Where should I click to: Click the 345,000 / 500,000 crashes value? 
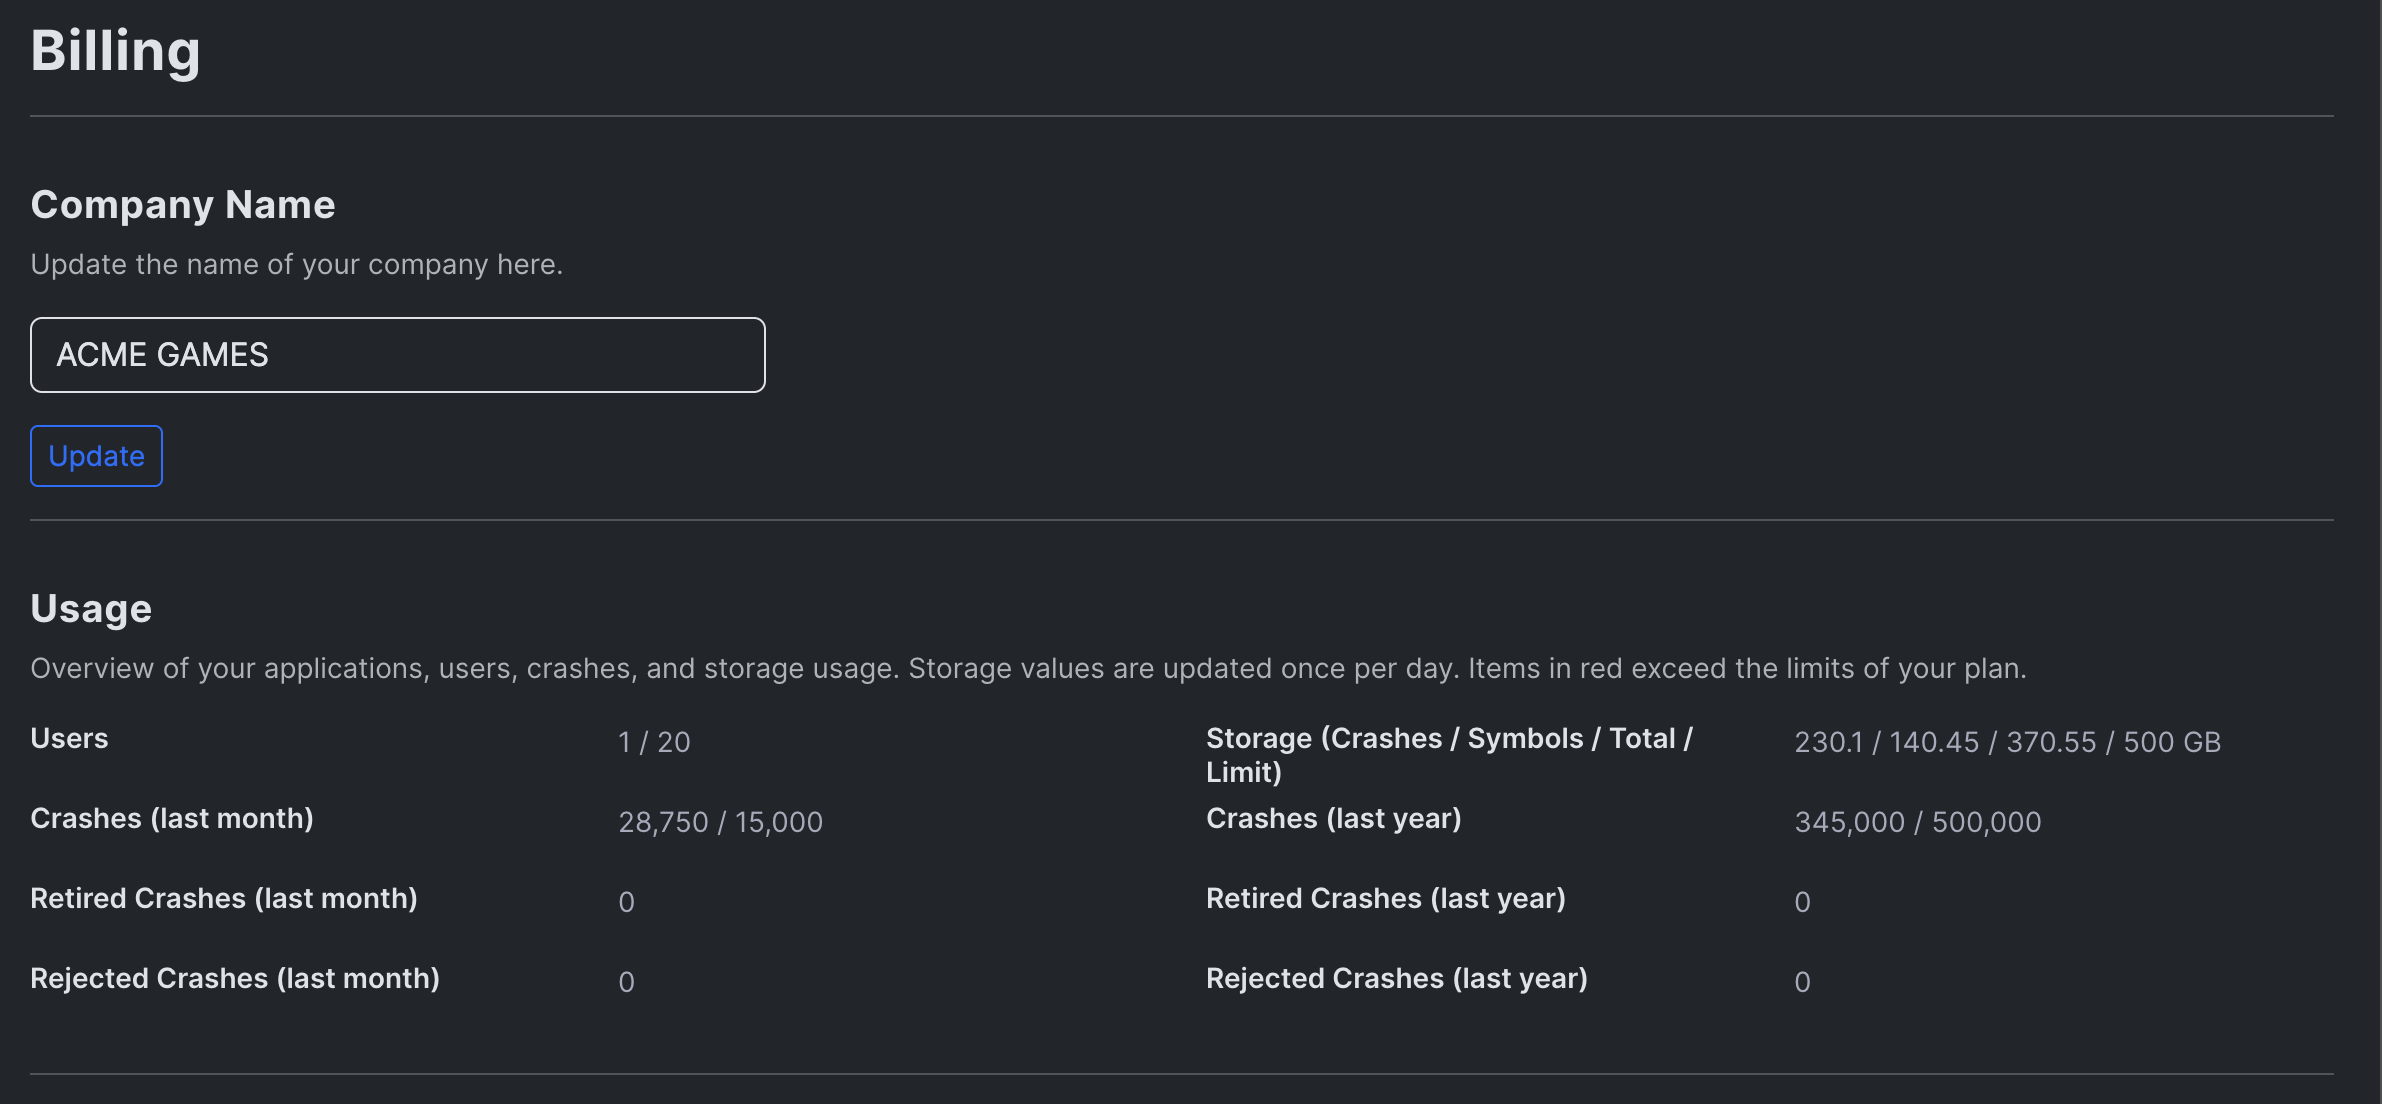(1917, 822)
